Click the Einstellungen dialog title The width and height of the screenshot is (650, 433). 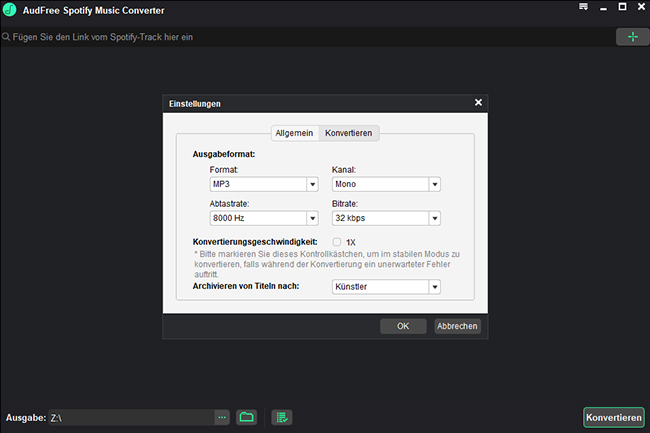click(x=194, y=104)
